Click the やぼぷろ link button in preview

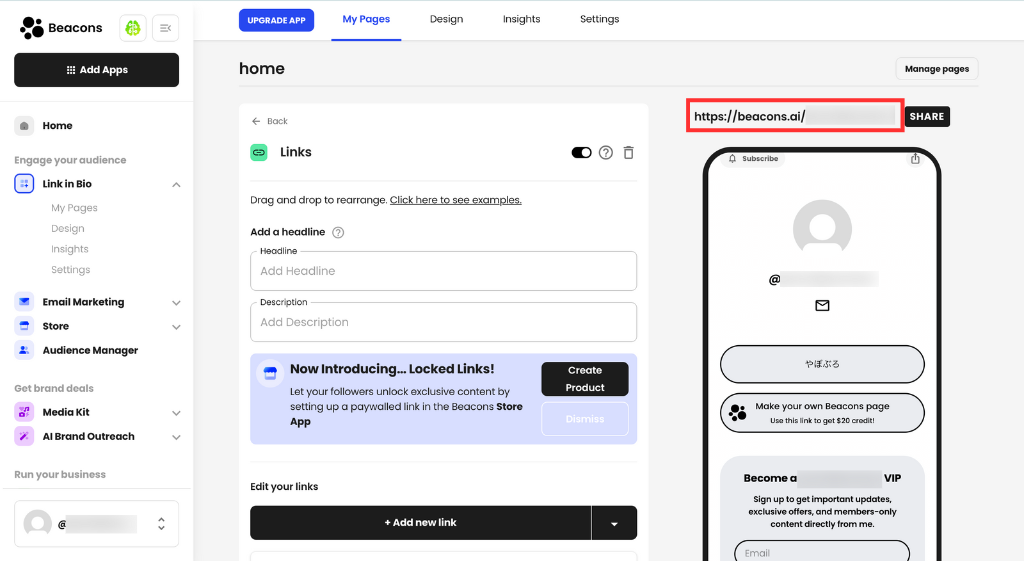coord(822,364)
